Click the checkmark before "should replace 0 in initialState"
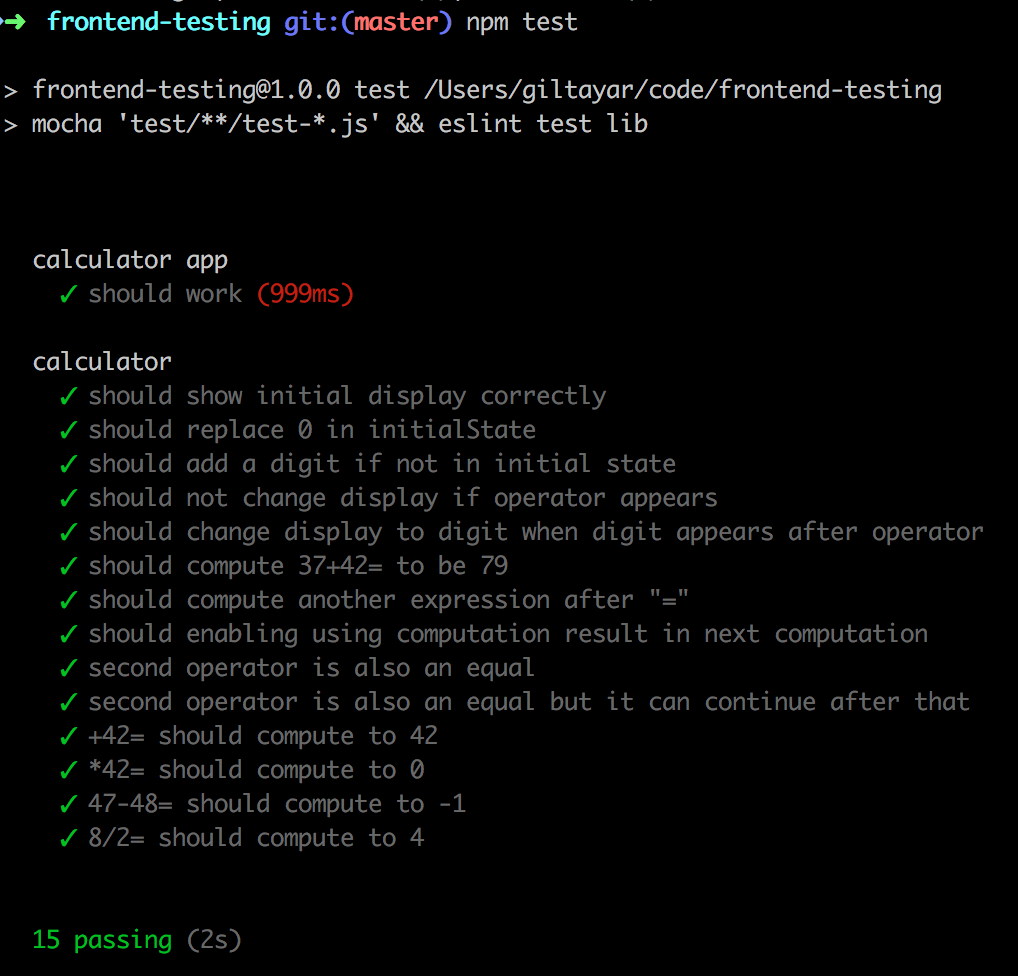 (69, 430)
